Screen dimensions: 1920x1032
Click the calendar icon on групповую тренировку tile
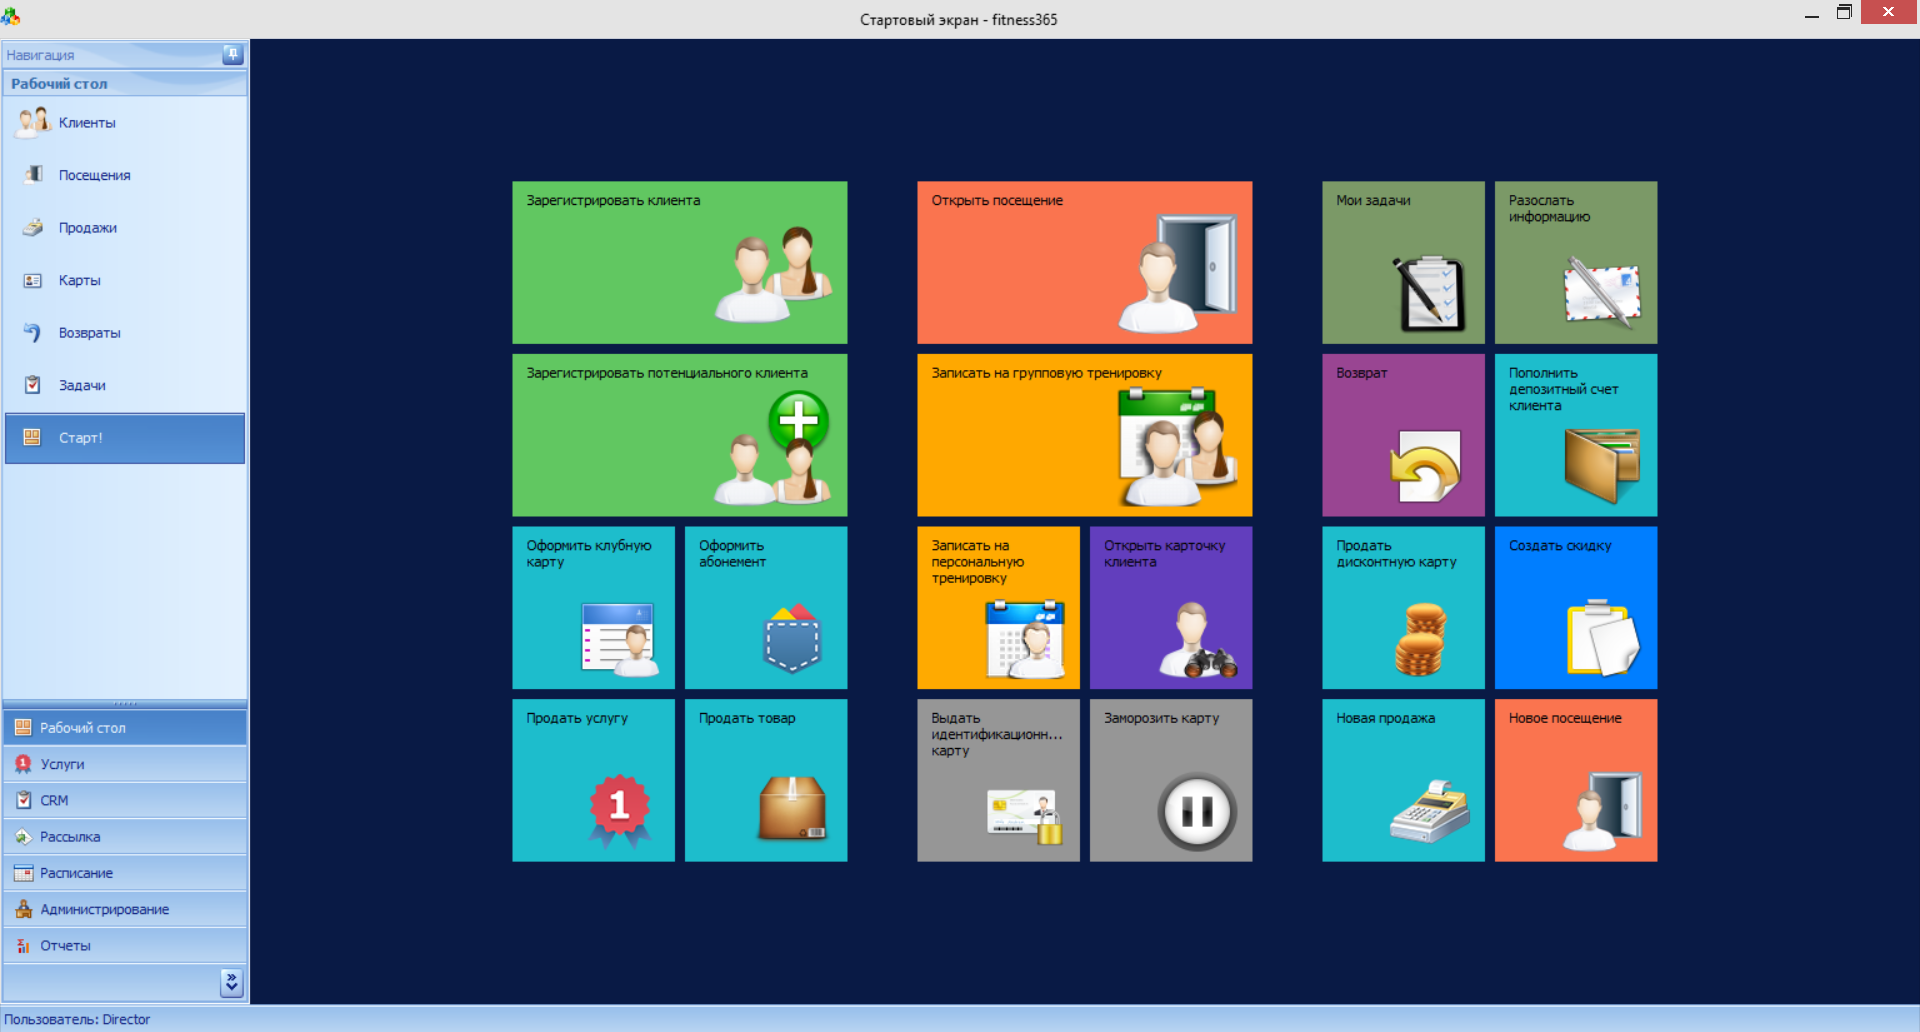tap(1178, 446)
